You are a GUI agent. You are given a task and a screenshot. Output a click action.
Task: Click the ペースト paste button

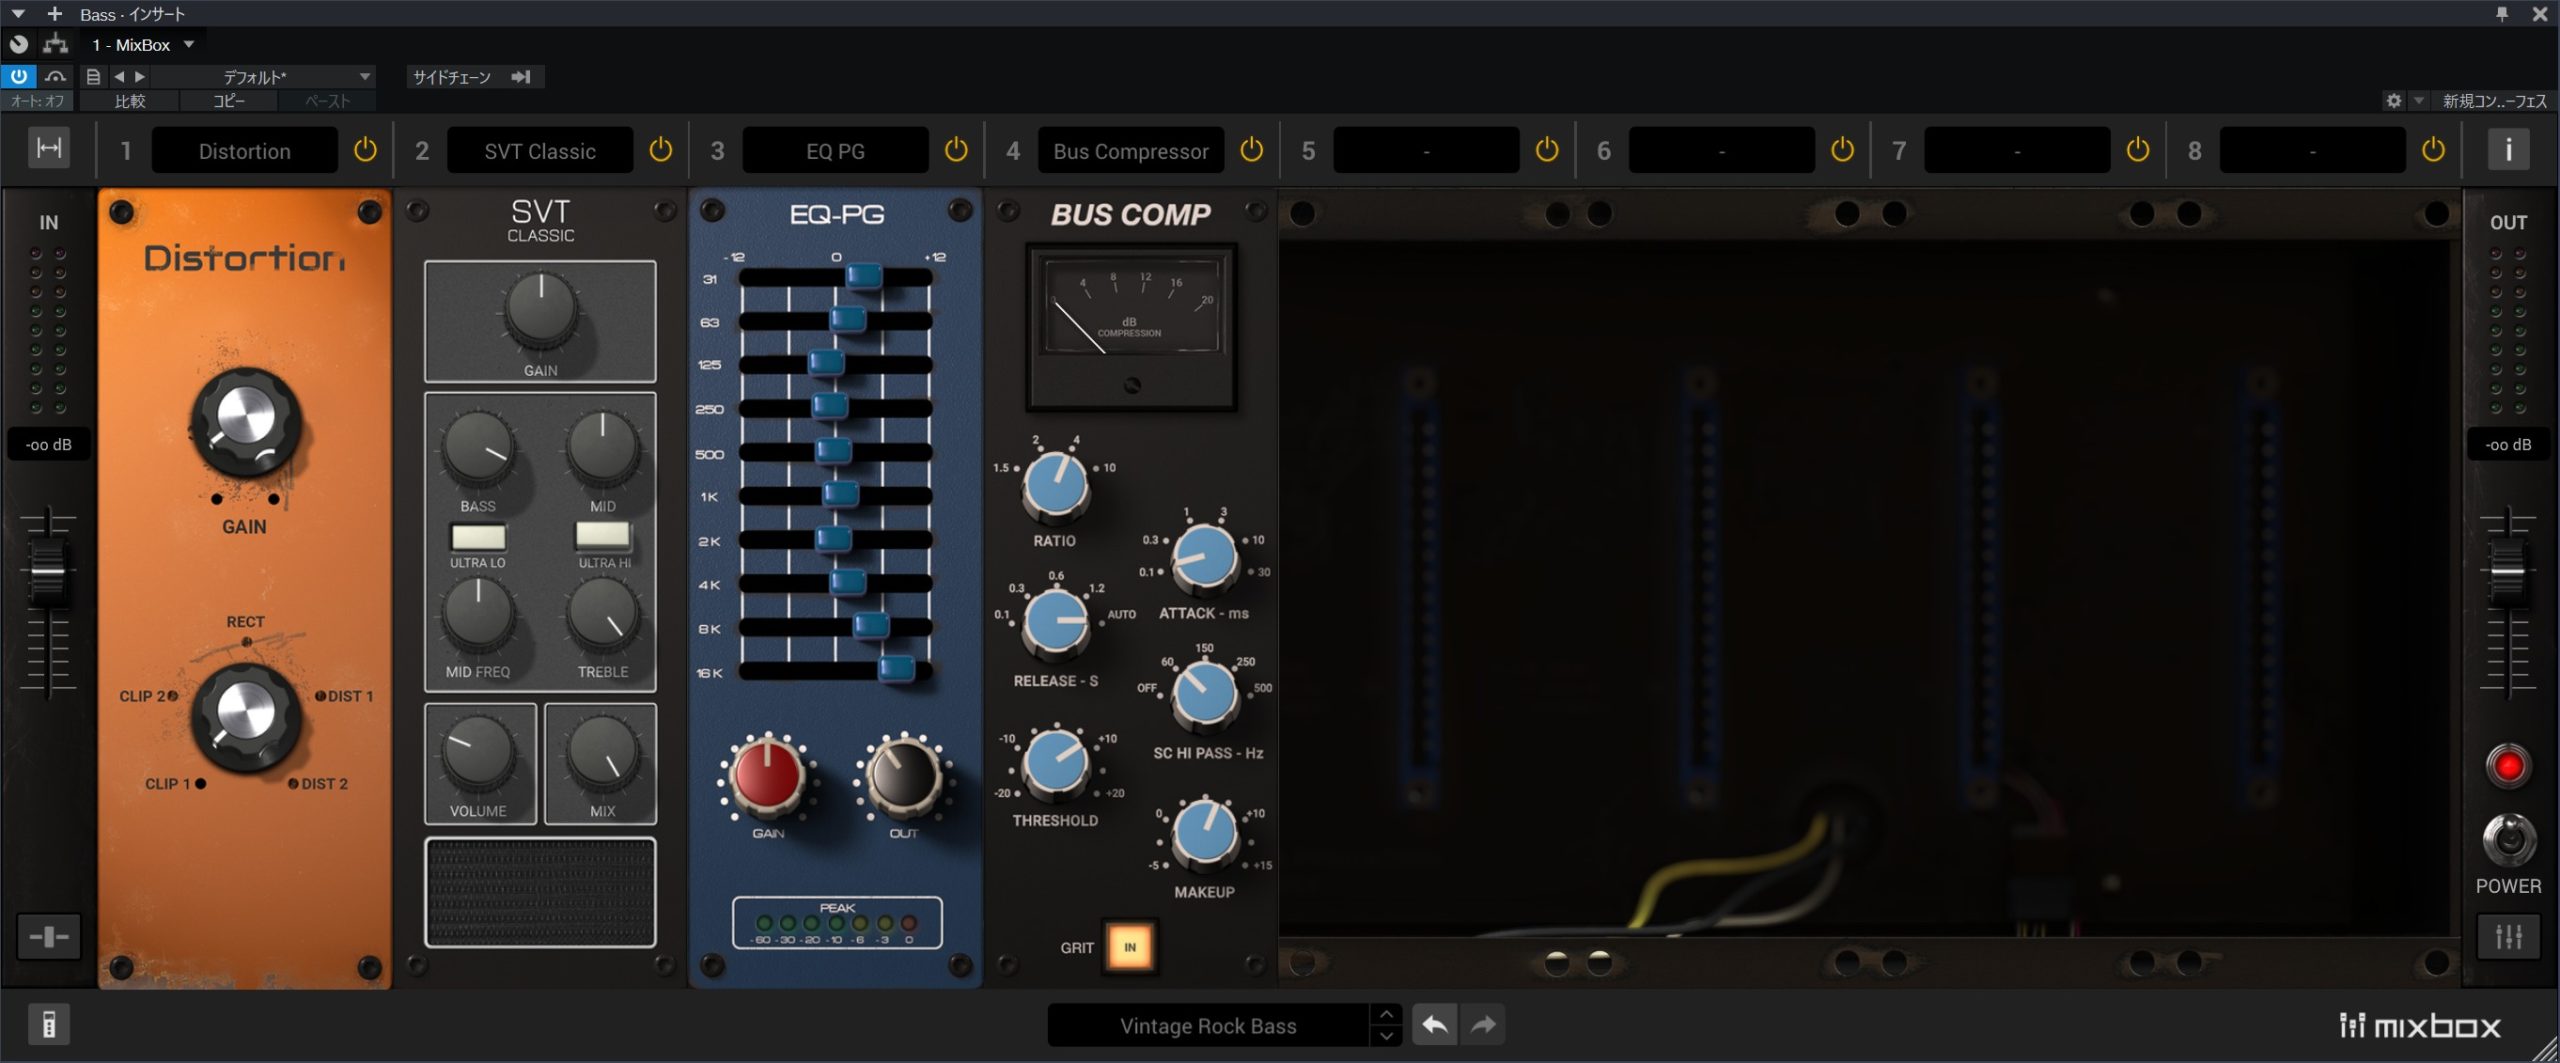point(327,101)
